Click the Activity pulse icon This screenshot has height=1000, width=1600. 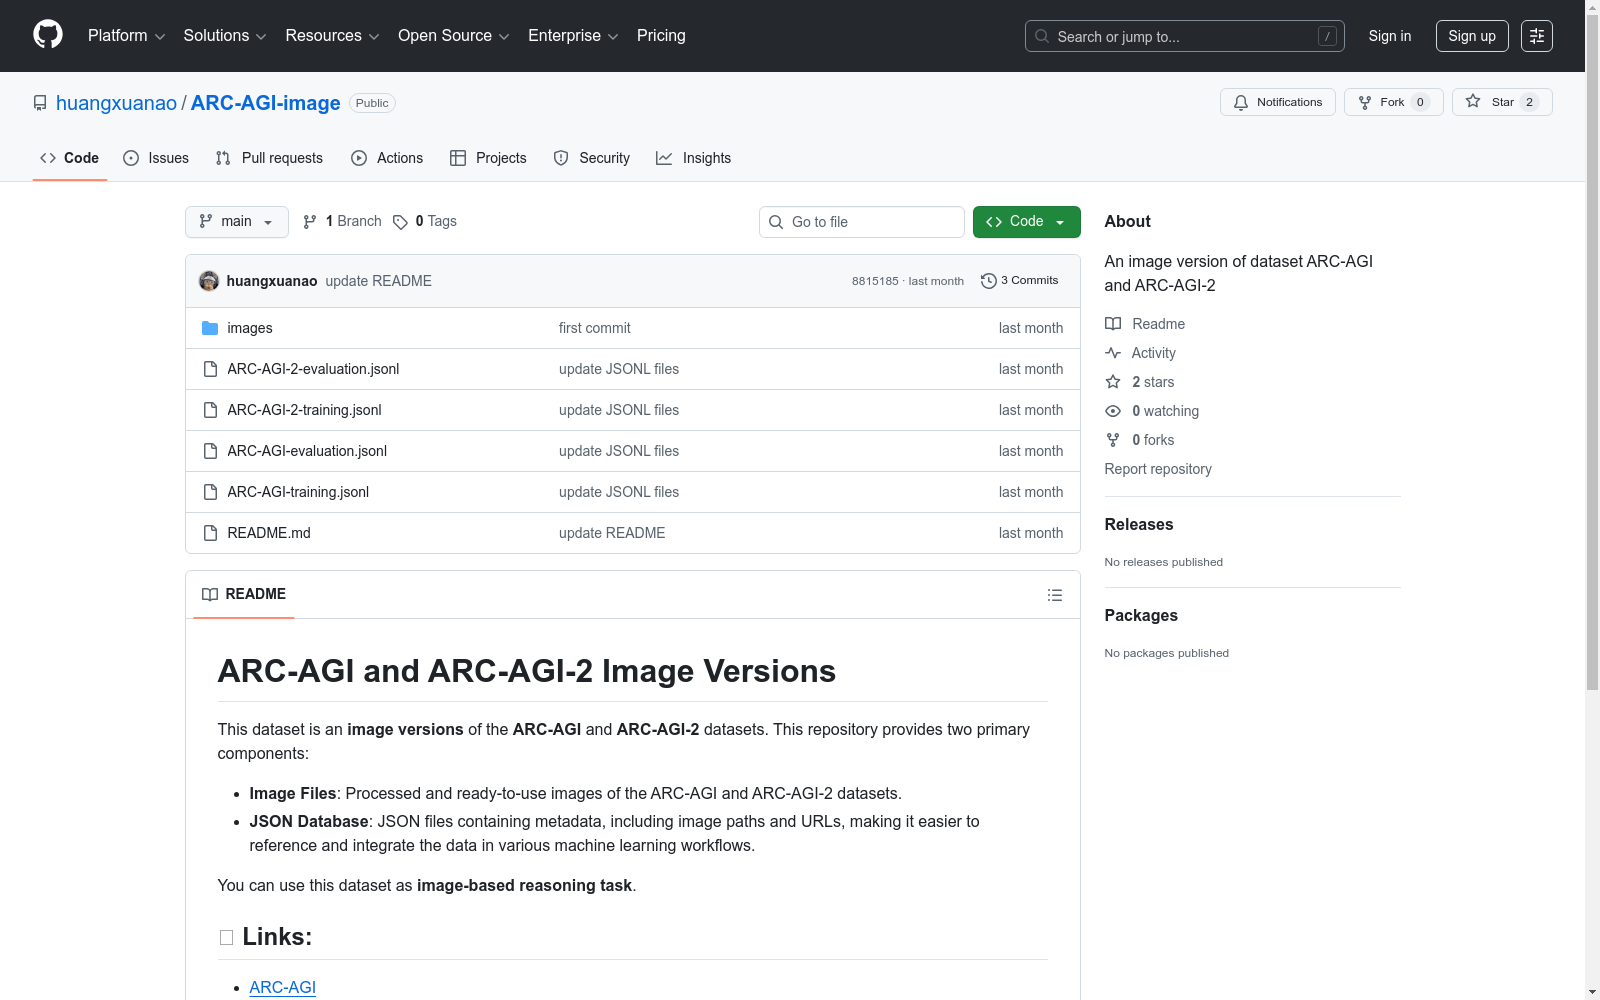[1113, 353]
